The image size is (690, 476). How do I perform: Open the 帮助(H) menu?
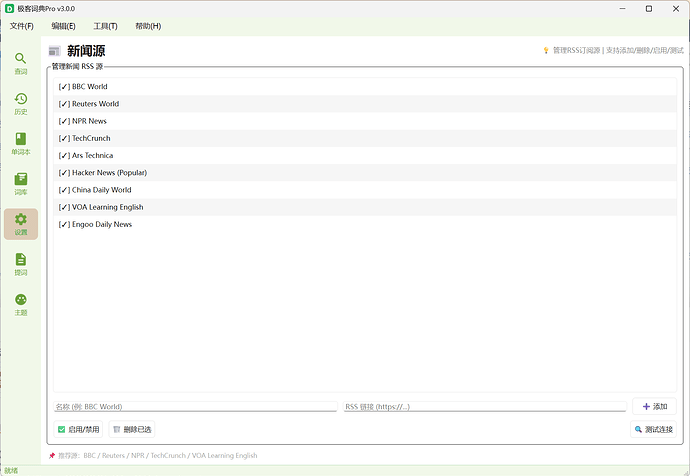click(148, 26)
